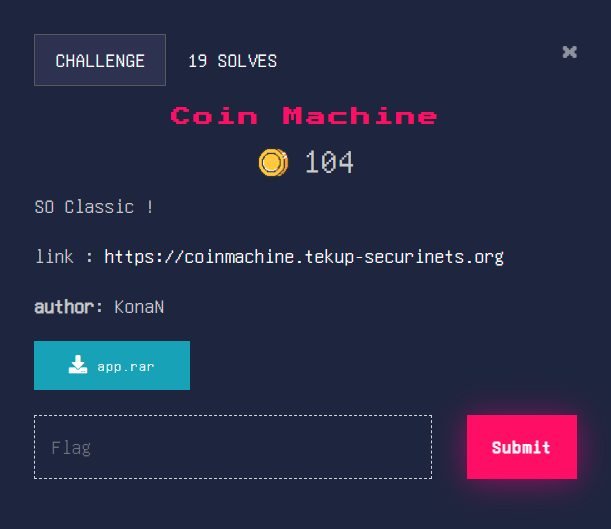Click the download arrow icon on app.rar
Screen dimensions: 611x529
coord(78,365)
